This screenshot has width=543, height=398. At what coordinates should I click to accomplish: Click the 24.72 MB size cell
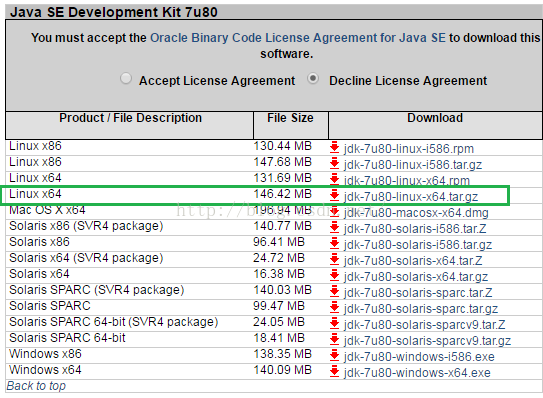(x=279, y=258)
